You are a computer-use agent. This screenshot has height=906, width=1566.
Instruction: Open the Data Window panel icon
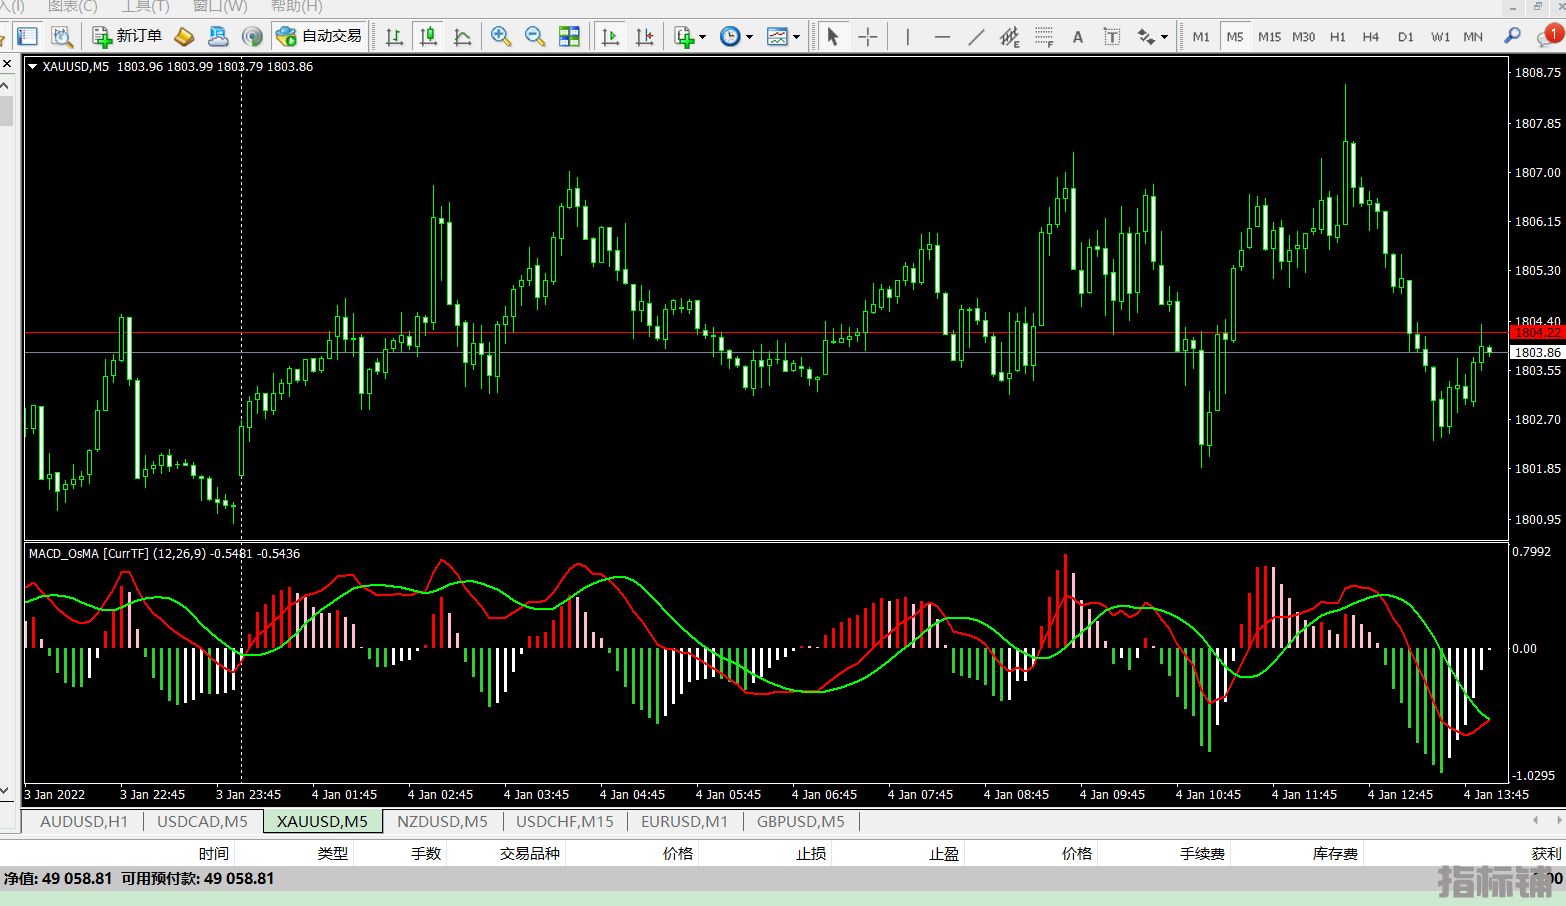pyautogui.click(x=28, y=37)
